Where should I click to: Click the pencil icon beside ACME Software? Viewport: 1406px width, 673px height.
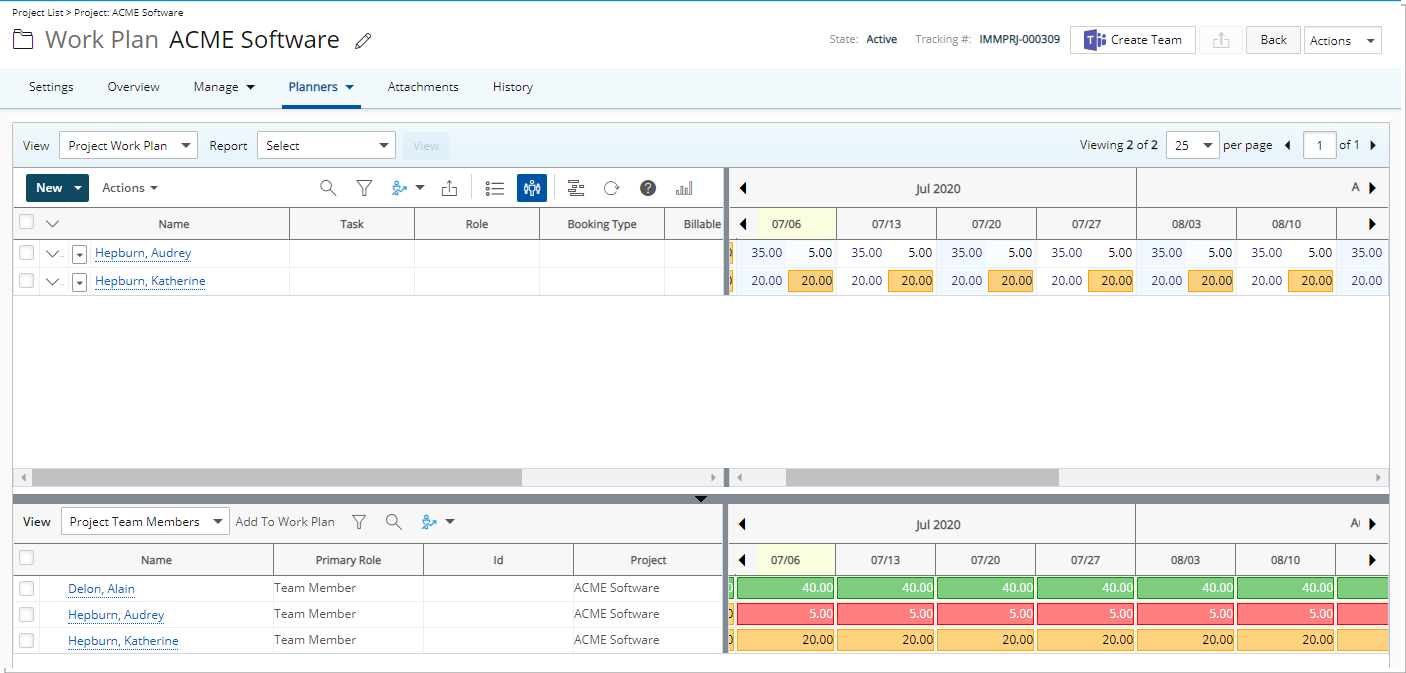coord(363,41)
